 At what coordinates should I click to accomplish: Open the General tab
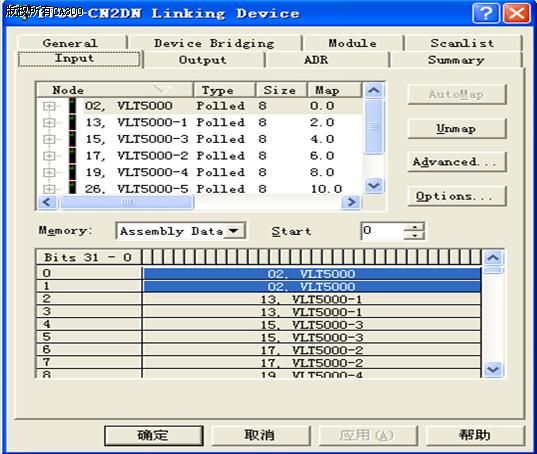click(71, 43)
